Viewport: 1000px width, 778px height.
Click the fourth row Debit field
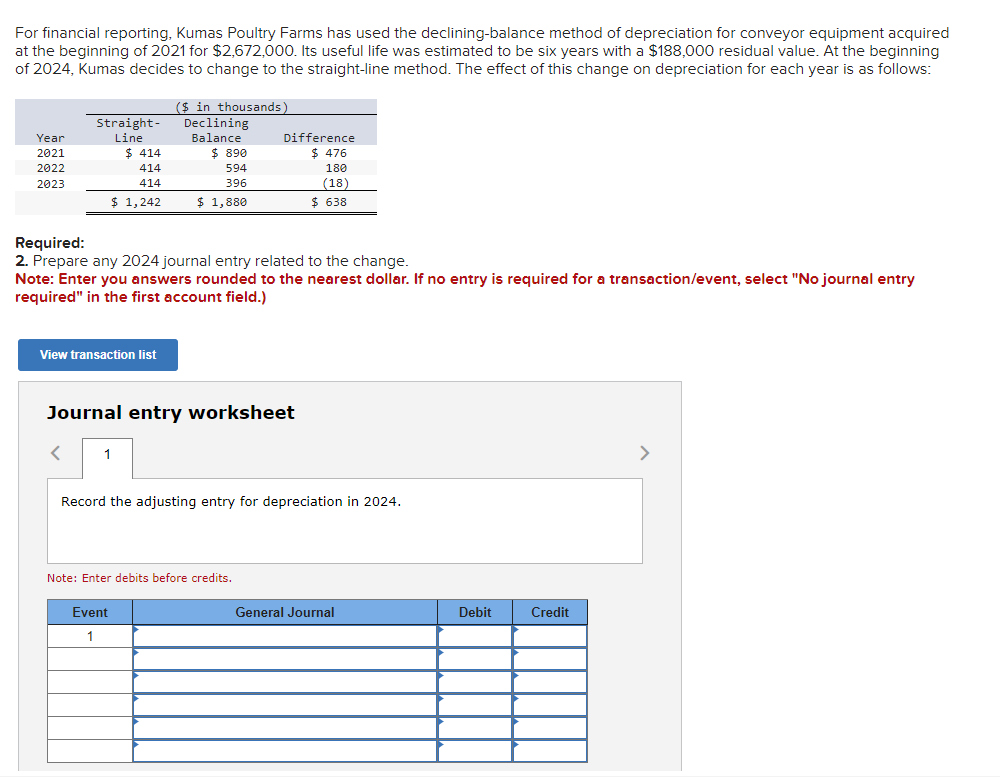tap(475, 705)
